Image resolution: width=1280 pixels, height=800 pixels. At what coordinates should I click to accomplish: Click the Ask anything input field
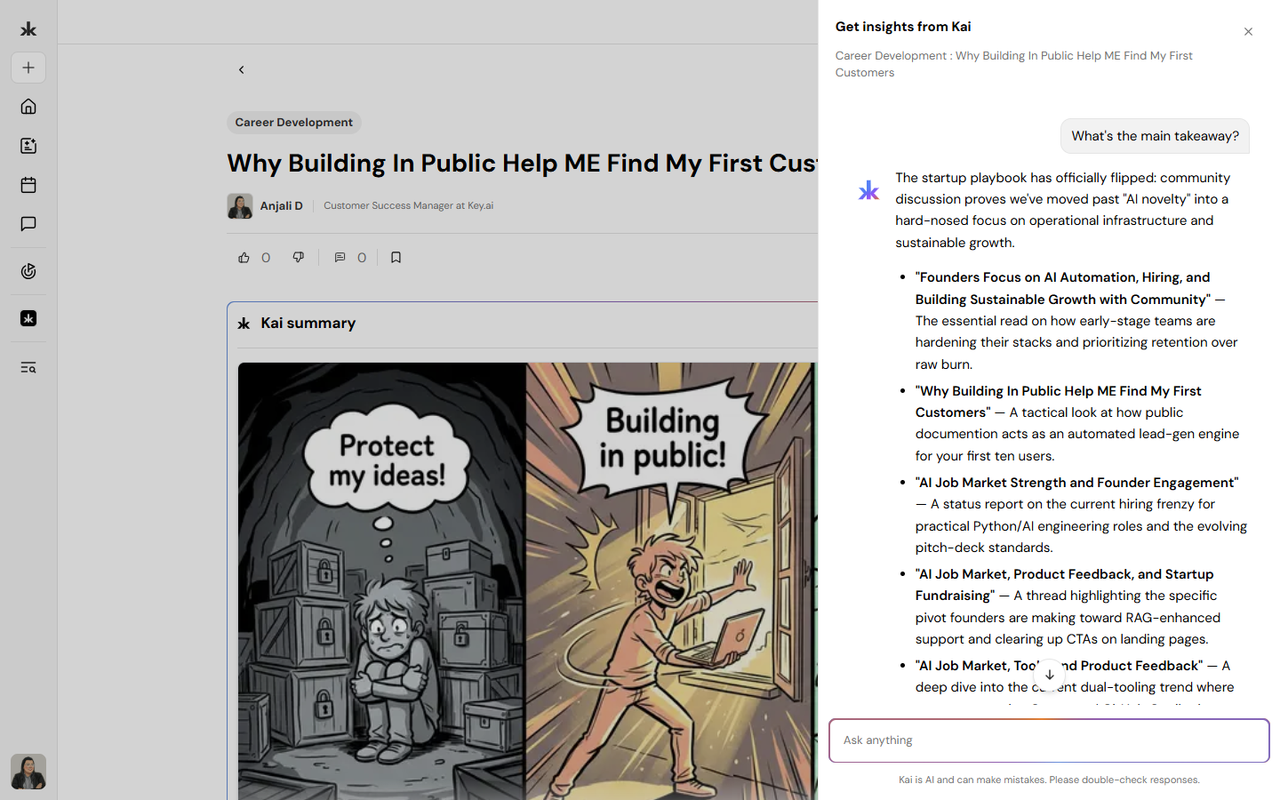(1049, 740)
